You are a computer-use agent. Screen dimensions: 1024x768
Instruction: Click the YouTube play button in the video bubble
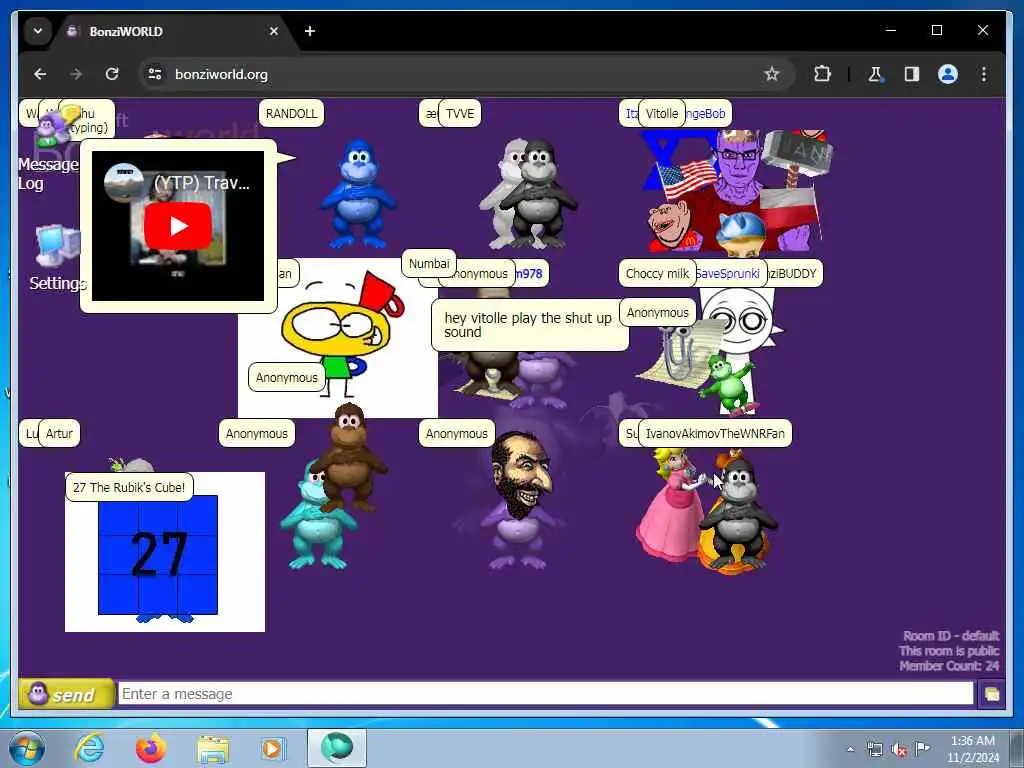click(x=178, y=226)
